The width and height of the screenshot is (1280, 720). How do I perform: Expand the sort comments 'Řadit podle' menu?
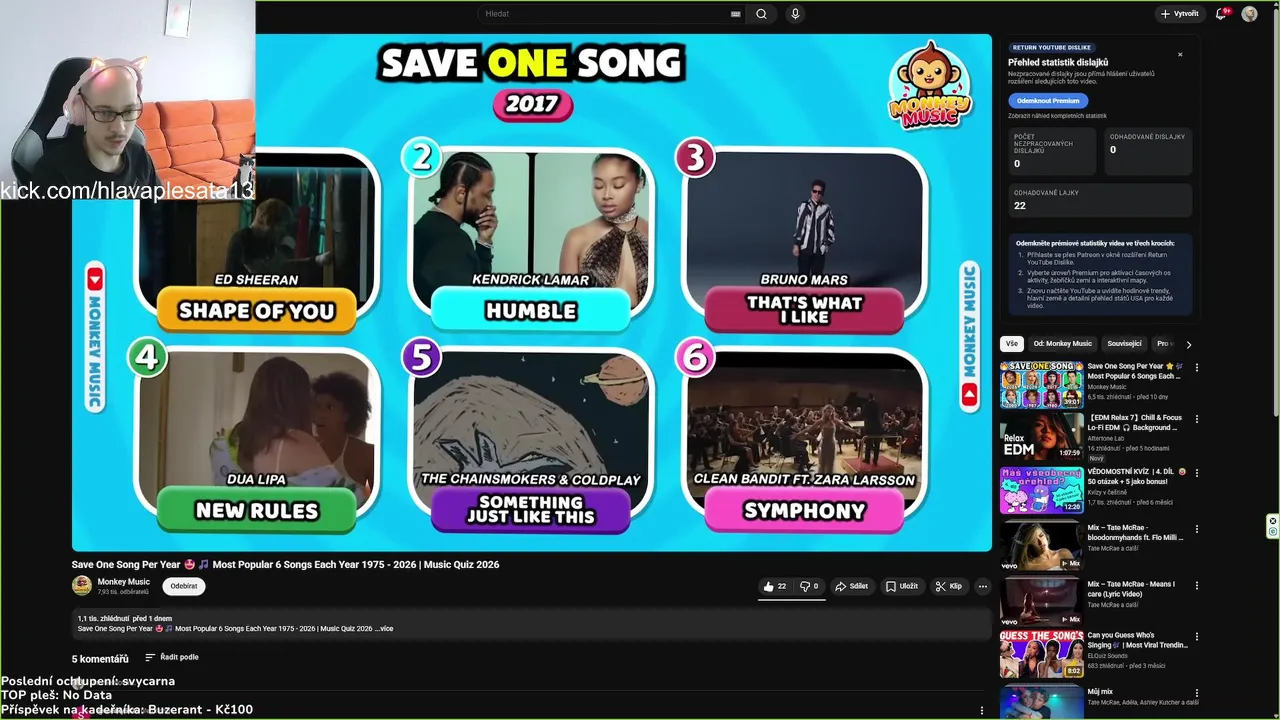[171, 657]
